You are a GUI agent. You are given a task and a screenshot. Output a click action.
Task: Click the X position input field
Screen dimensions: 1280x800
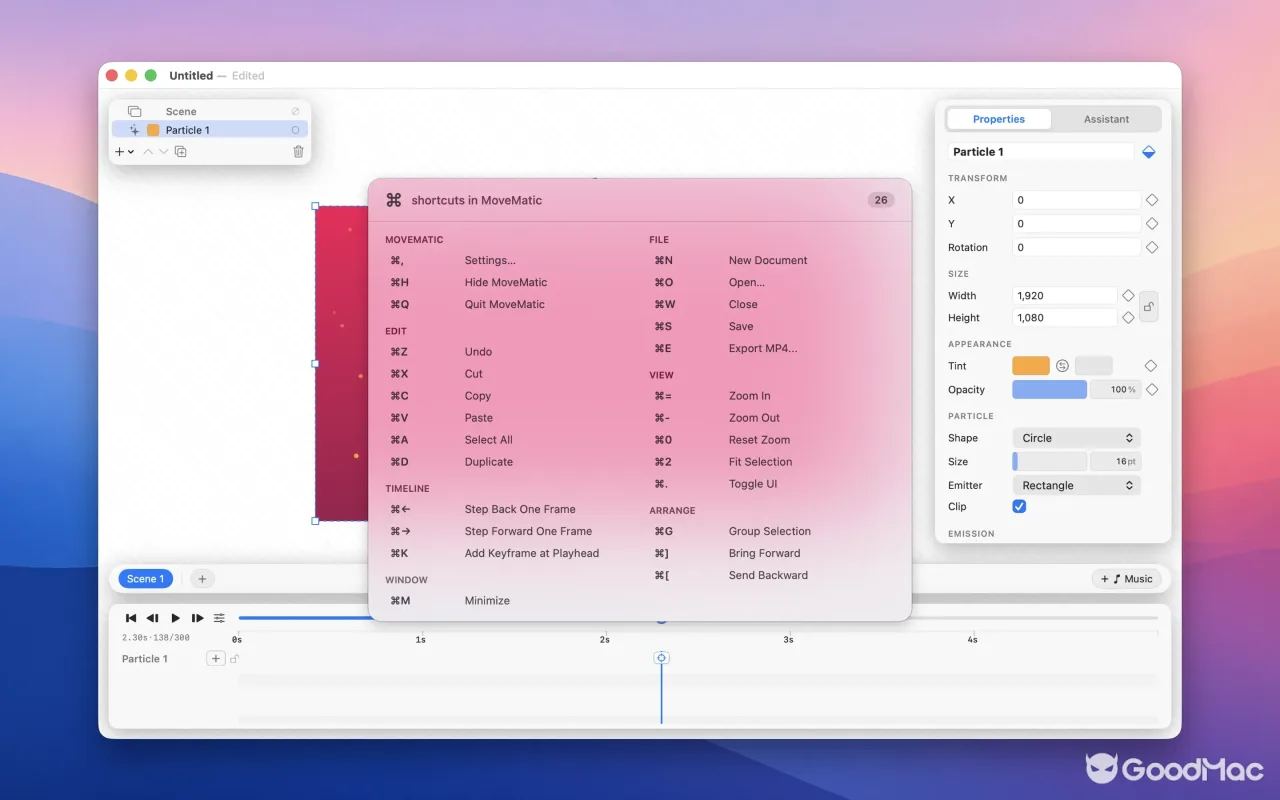(x=1076, y=200)
